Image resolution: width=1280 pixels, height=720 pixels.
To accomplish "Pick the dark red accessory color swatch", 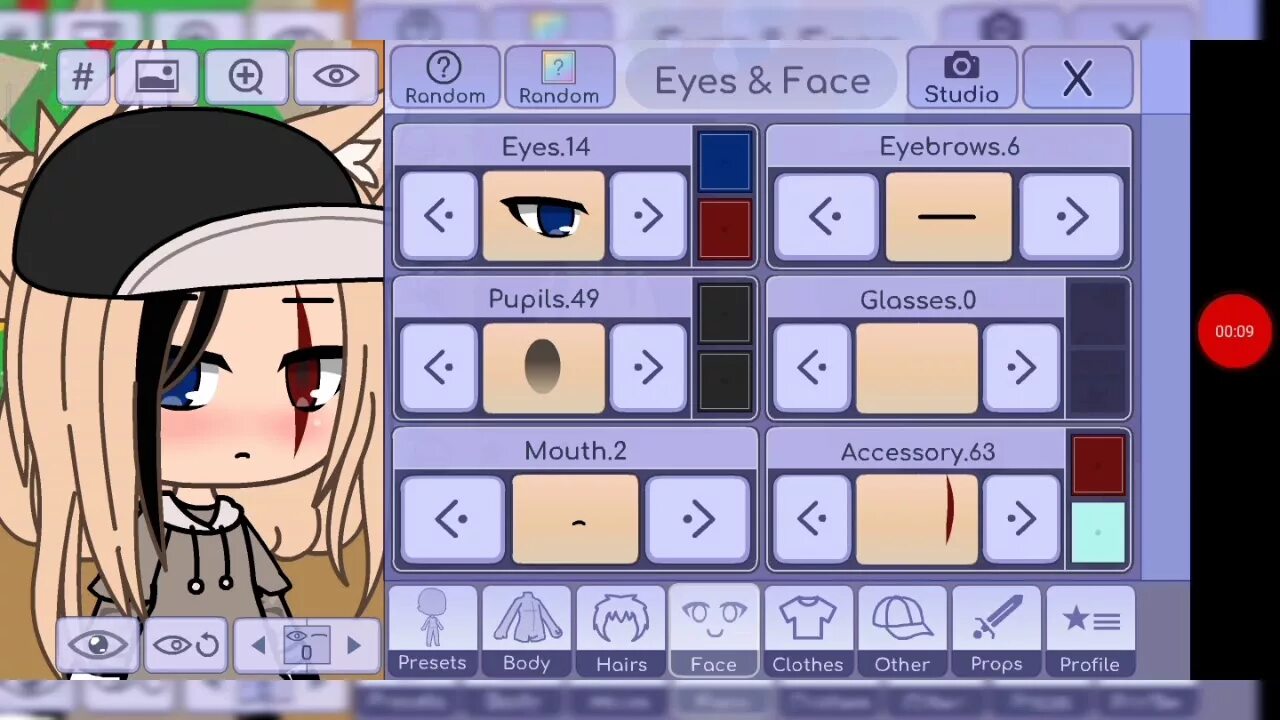I will coord(1098,465).
